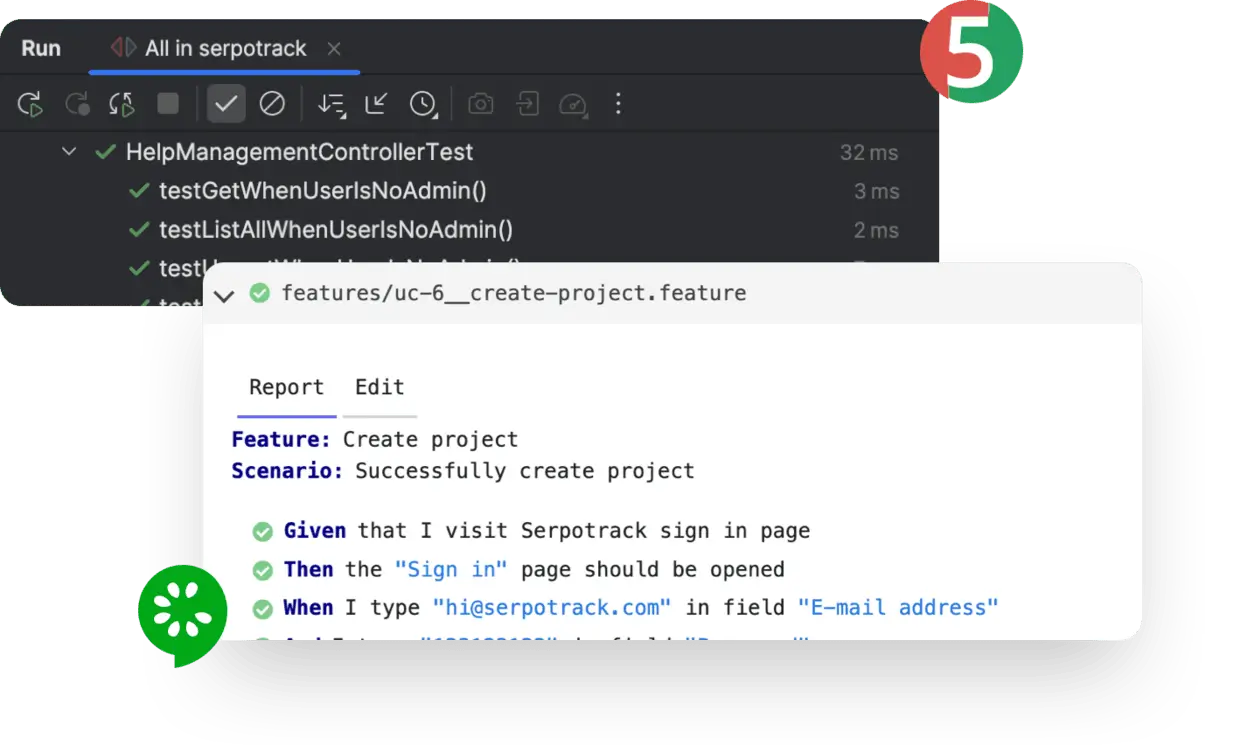Click the Import Test Results icon
This screenshot has height=745, width=1254.
click(x=528, y=103)
